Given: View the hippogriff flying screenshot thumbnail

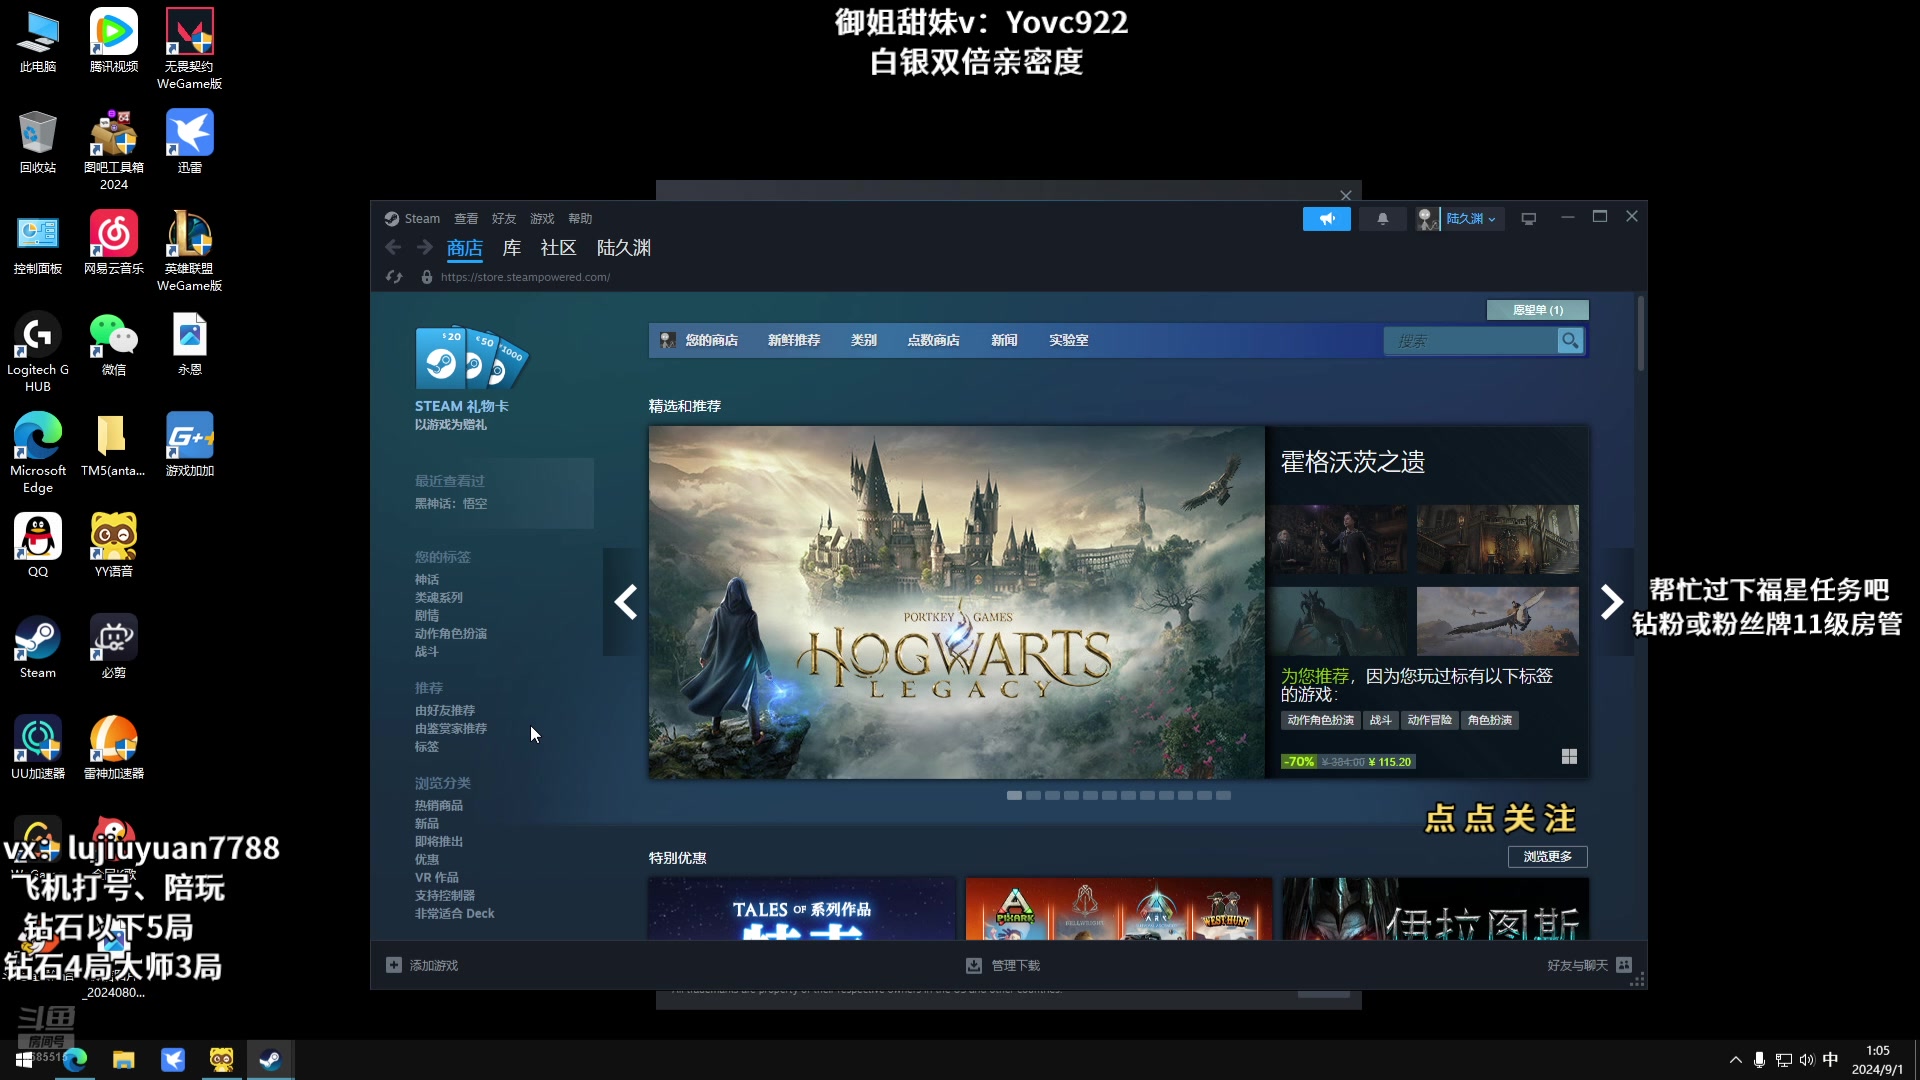Looking at the screenshot, I should tap(1498, 621).
